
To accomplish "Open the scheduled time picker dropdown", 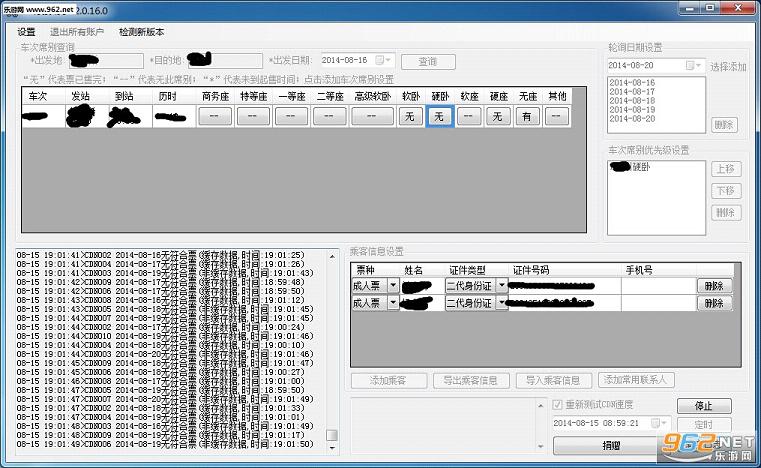I will pyautogui.click(x=660, y=423).
